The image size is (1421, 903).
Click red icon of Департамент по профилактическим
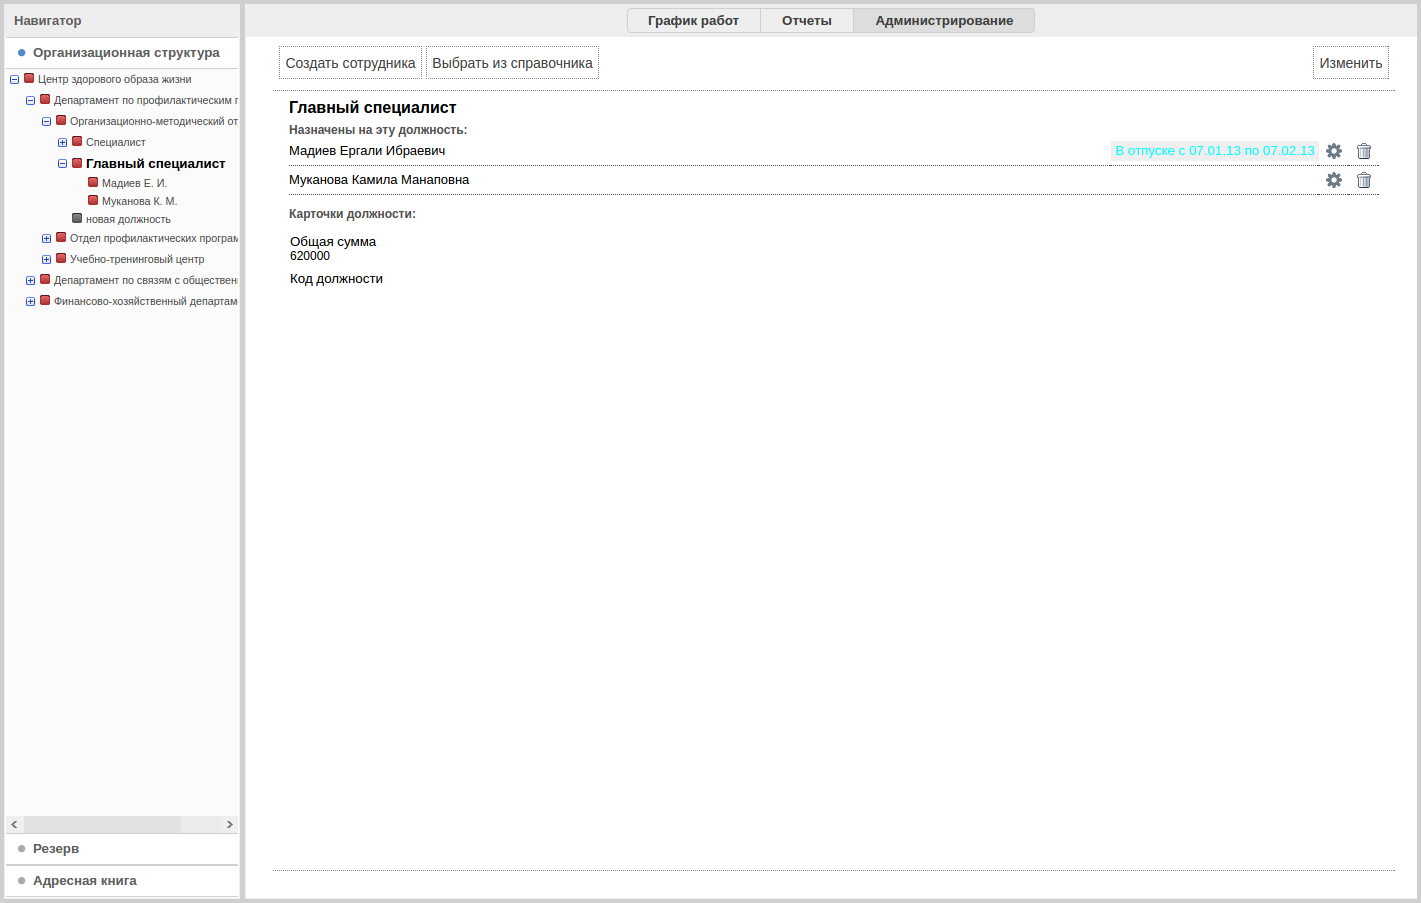(45, 99)
